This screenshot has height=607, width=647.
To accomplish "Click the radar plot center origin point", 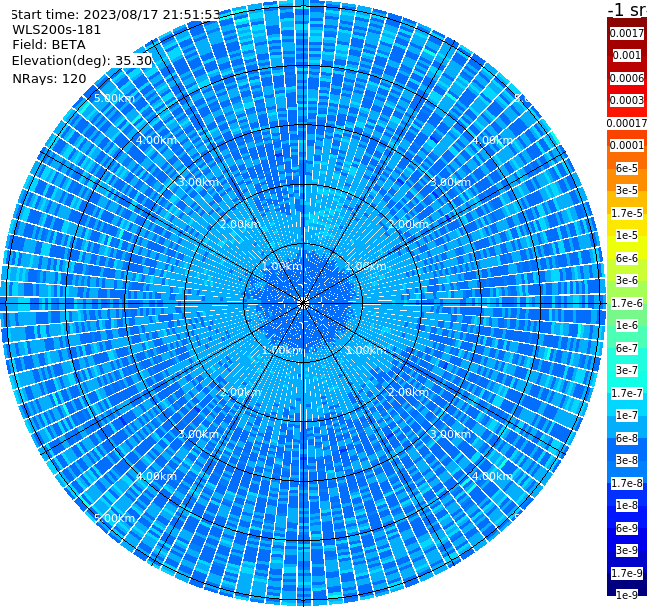I will (x=303, y=303).
